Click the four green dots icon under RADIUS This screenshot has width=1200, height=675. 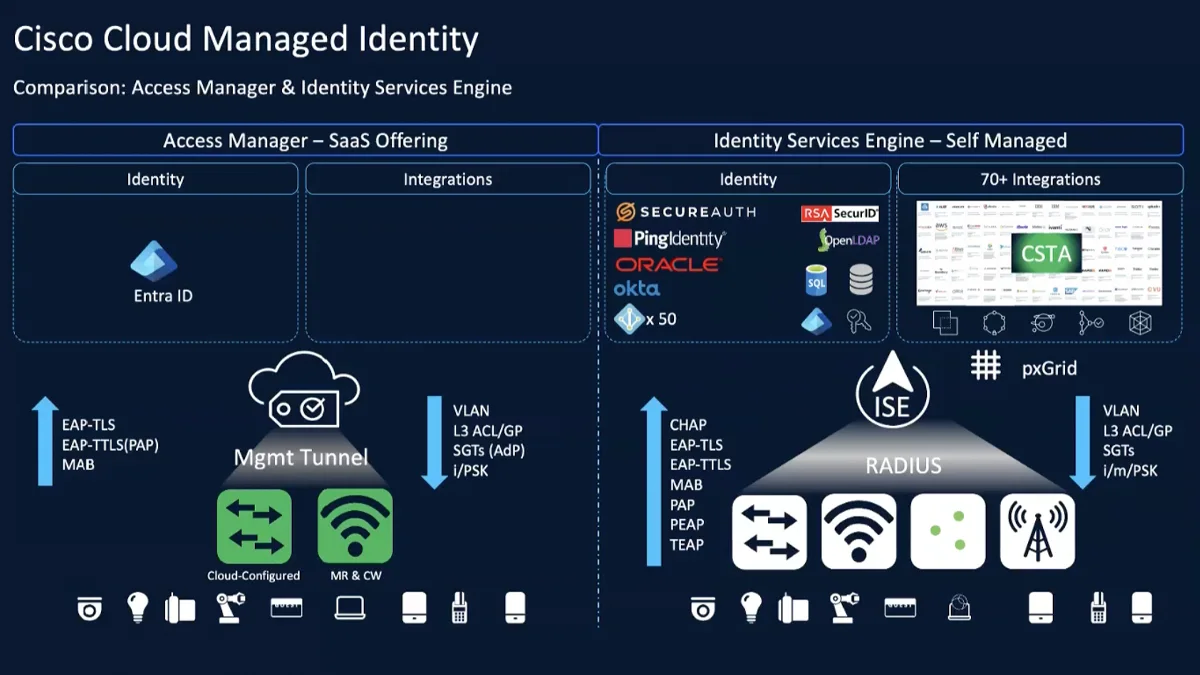click(947, 531)
